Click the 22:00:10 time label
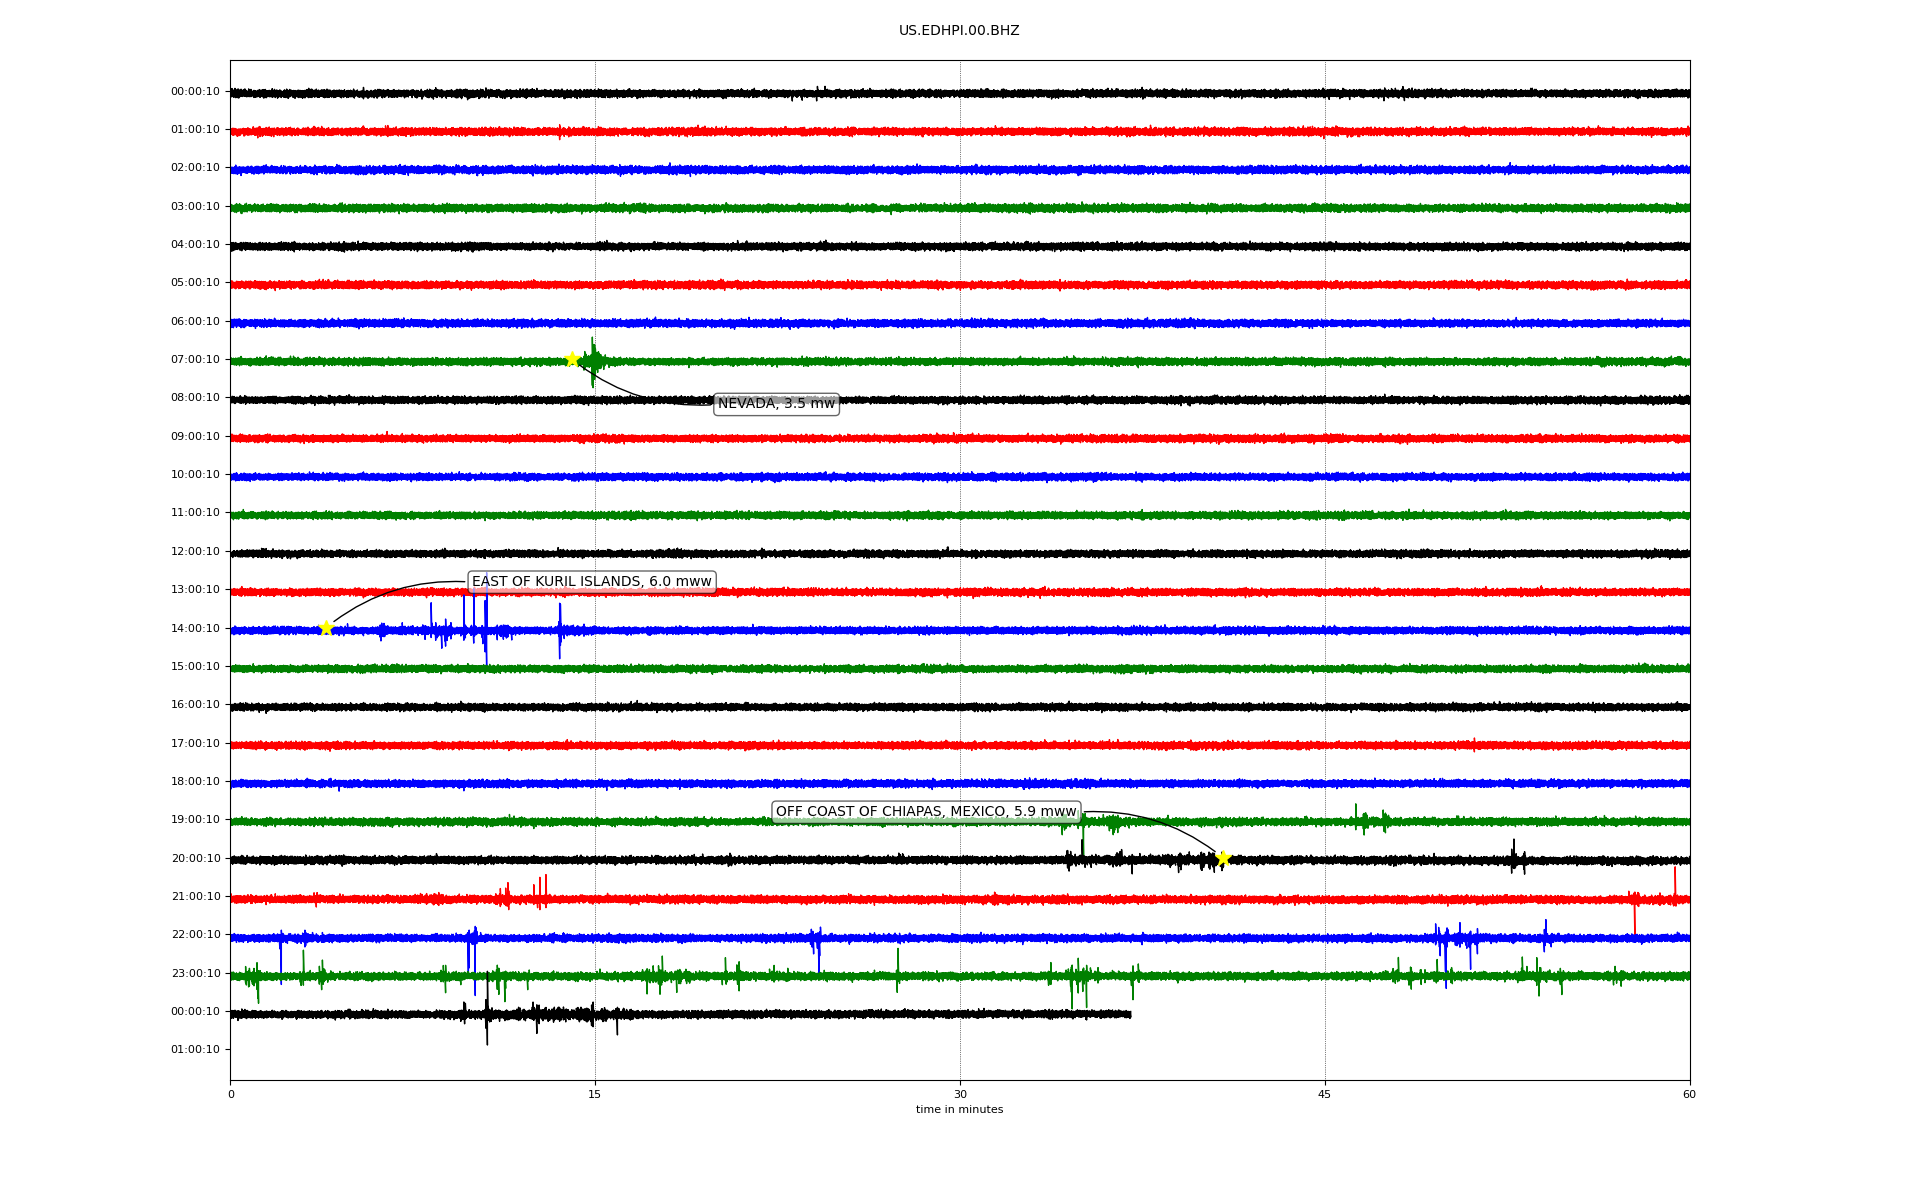This screenshot has width=1920, height=1200. pos(195,935)
